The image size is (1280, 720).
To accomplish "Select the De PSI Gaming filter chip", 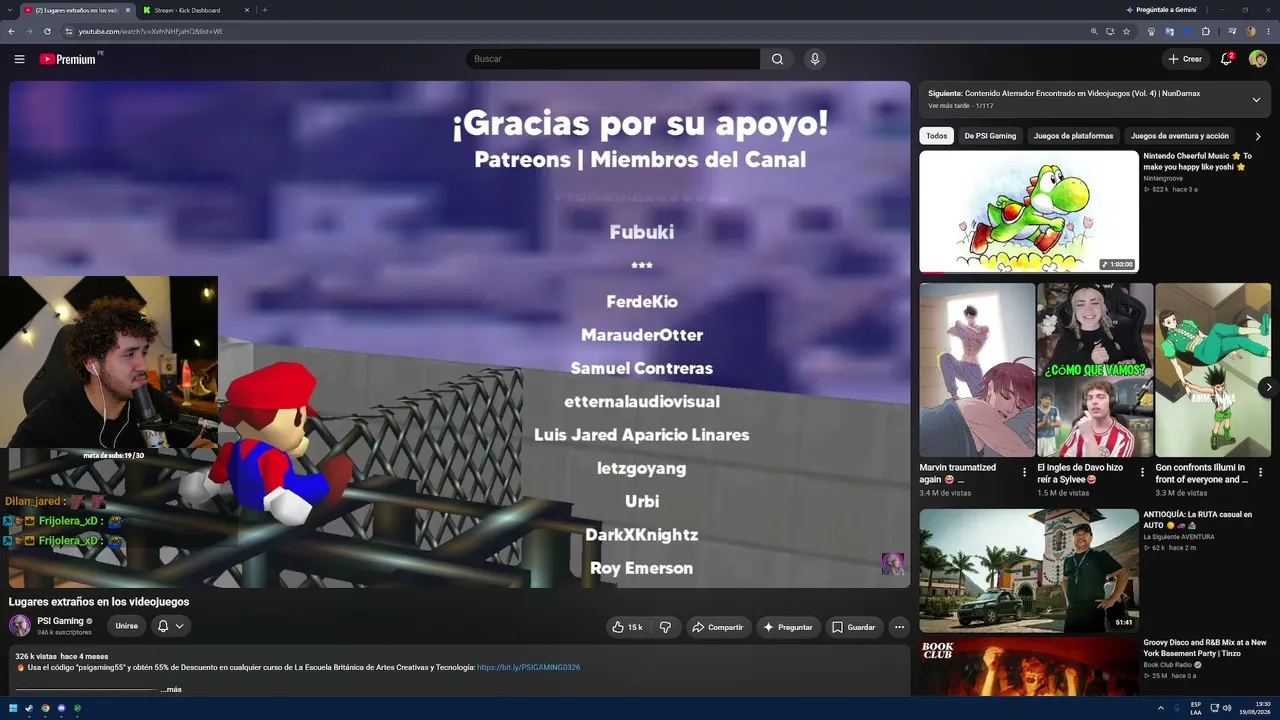I will pos(990,136).
